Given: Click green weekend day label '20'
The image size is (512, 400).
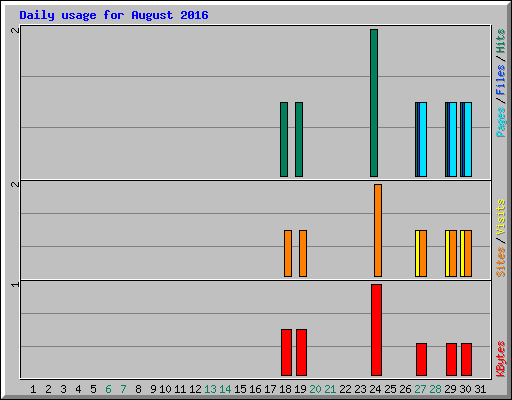Looking at the screenshot, I should tap(315, 389).
